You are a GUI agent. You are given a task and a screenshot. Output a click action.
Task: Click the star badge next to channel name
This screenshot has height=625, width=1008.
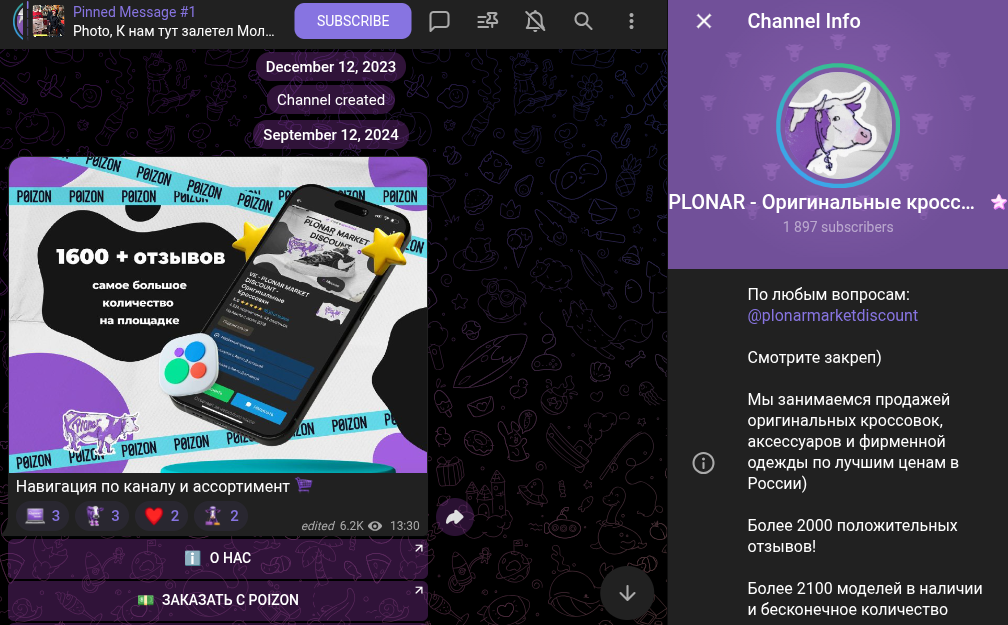[998, 203]
